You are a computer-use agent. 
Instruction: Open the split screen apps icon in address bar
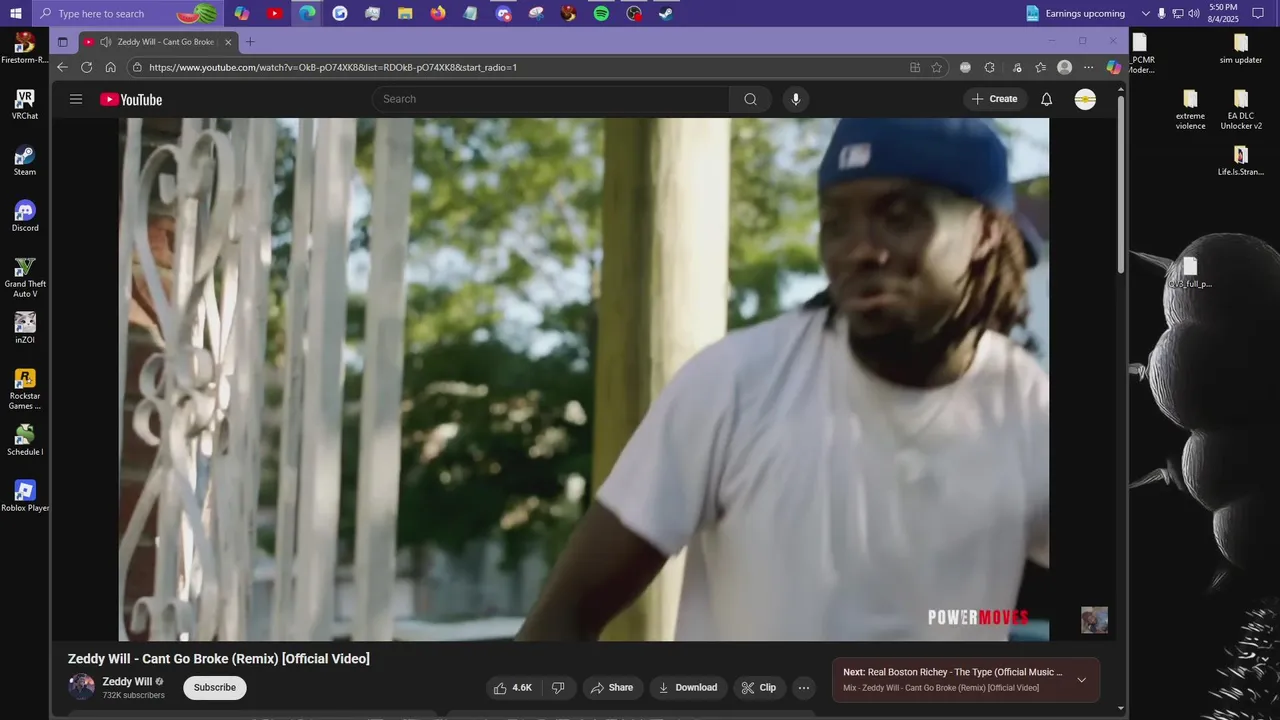pos(915,67)
